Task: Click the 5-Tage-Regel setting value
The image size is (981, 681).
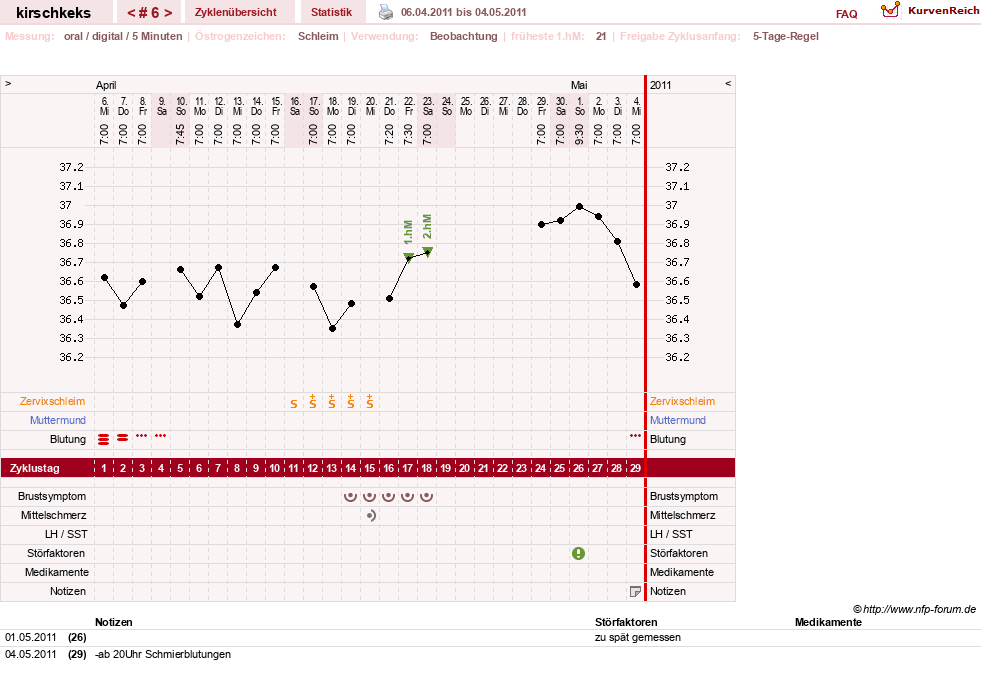Action: (x=785, y=36)
